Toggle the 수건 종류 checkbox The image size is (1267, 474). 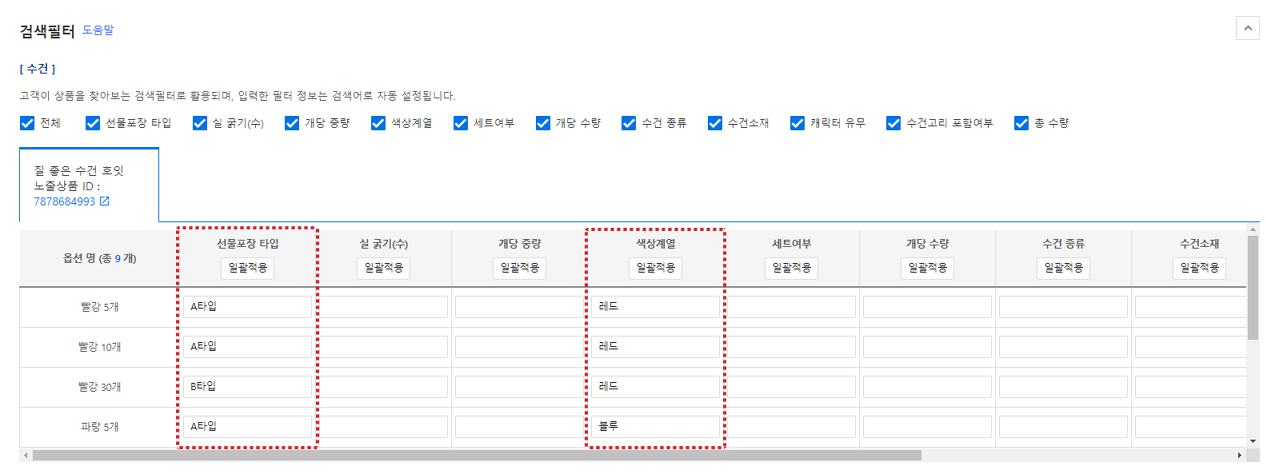coord(629,123)
